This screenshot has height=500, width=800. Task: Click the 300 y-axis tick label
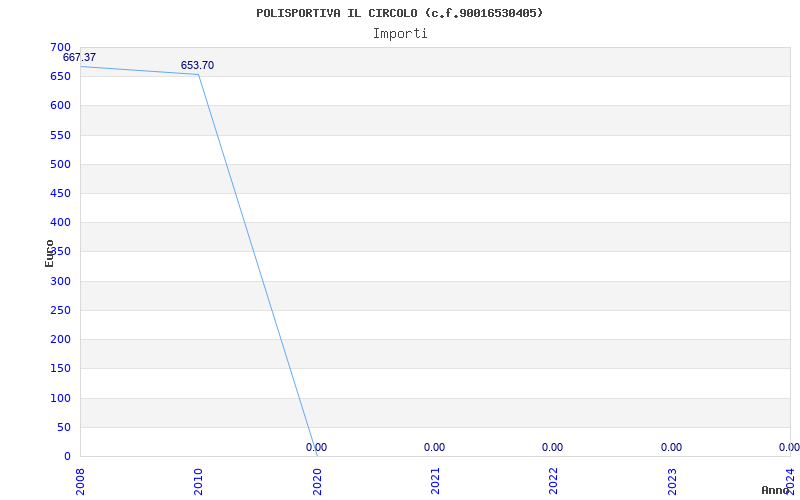click(x=60, y=281)
